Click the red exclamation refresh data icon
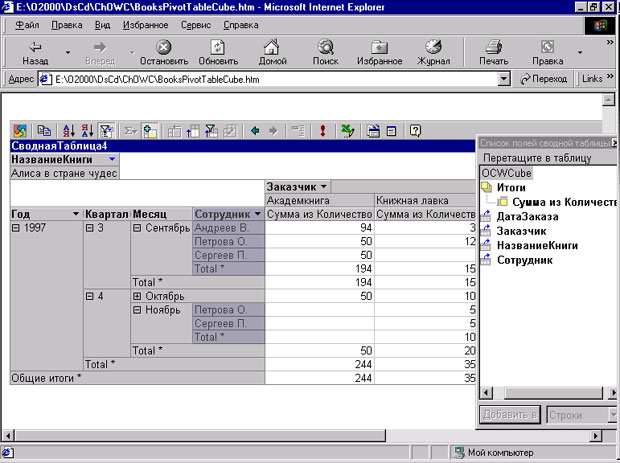620x463 pixels. [x=323, y=130]
